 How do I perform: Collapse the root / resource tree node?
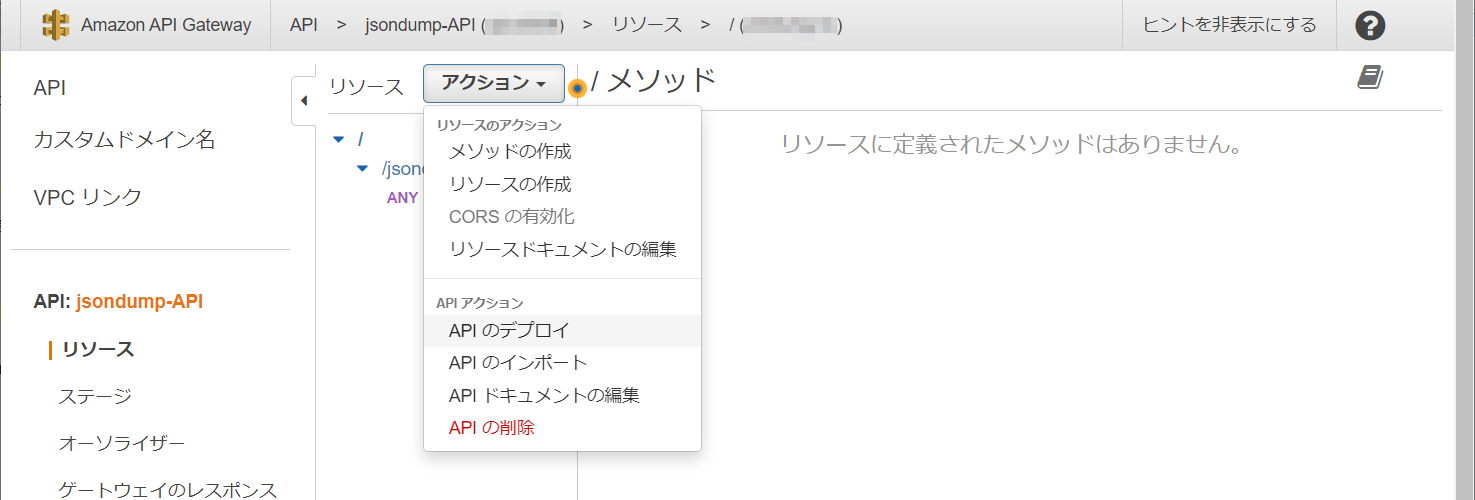point(338,139)
